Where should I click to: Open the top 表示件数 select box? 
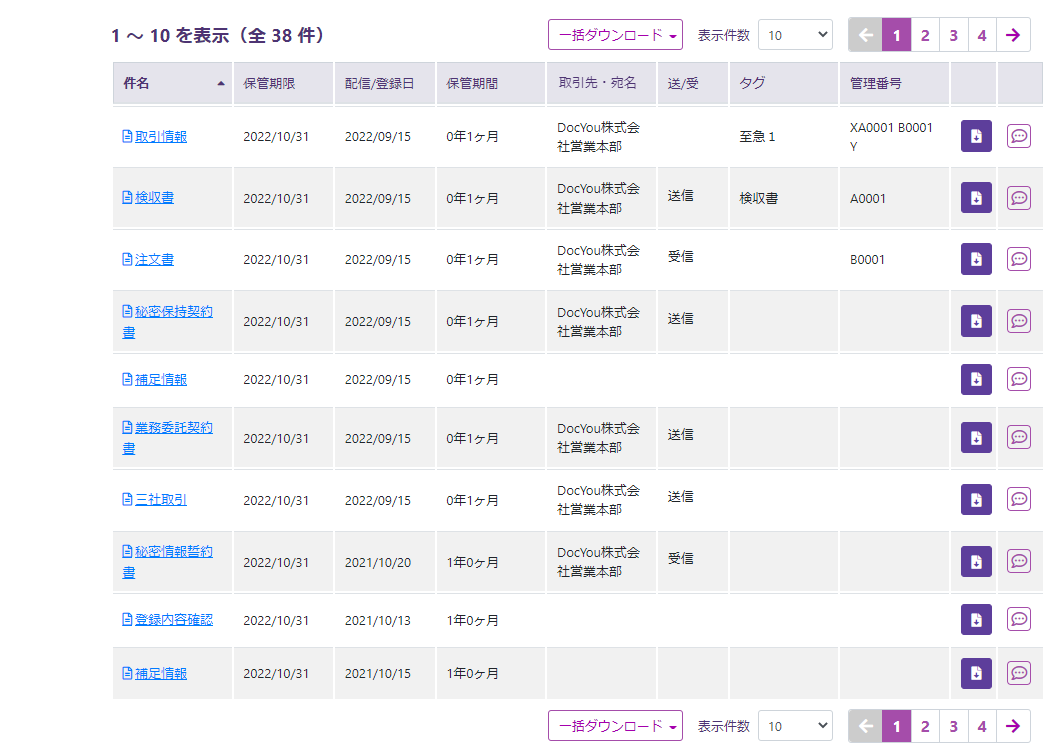[795, 35]
